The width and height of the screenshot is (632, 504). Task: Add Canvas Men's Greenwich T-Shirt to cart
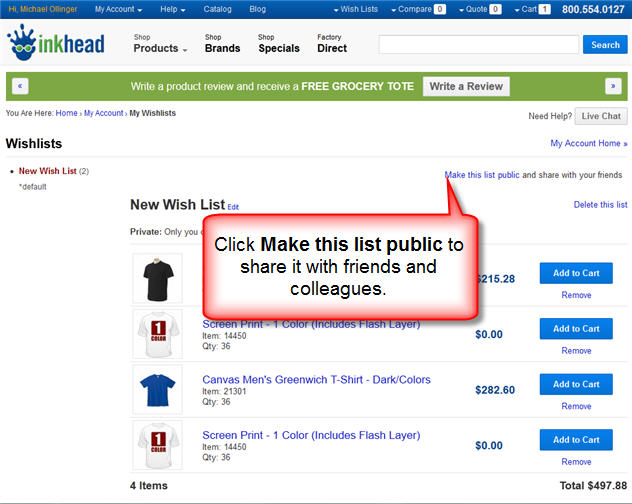[x=576, y=384]
